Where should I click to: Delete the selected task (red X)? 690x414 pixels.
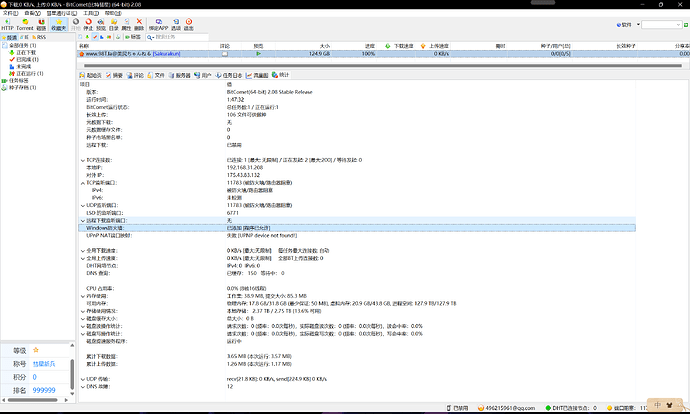(139, 24)
